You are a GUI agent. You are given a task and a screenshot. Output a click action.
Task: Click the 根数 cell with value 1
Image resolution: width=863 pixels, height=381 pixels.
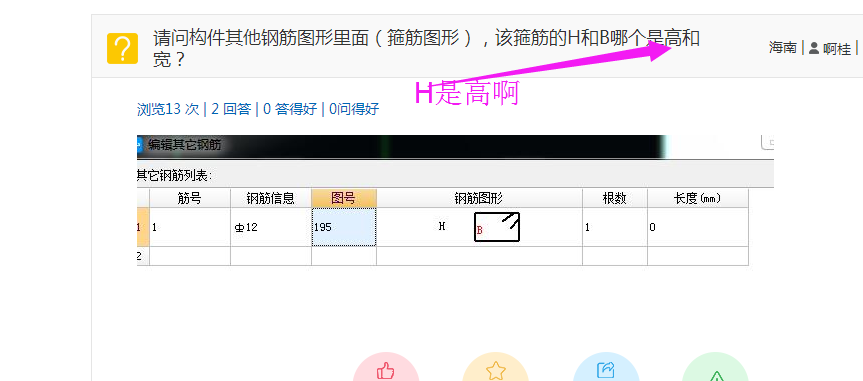(615, 227)
